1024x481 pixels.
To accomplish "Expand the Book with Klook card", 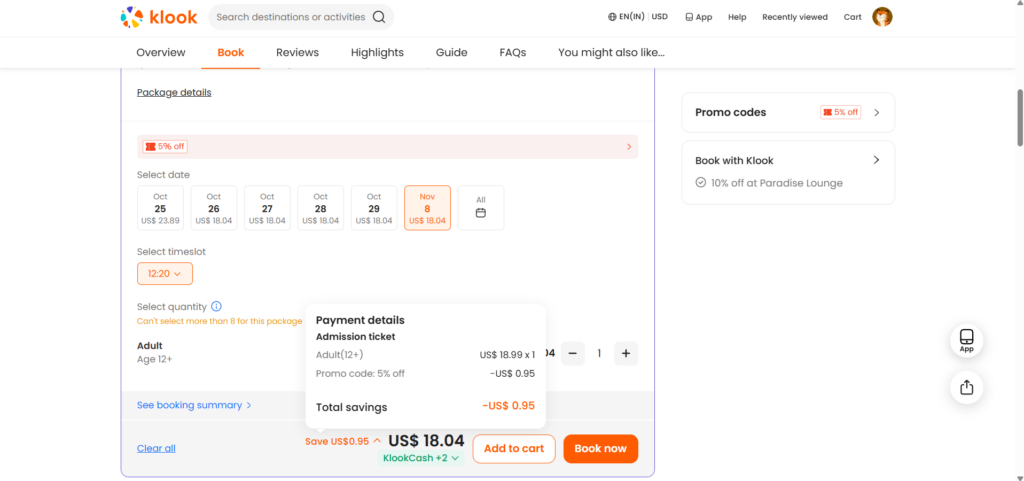I will coord(788,172).
